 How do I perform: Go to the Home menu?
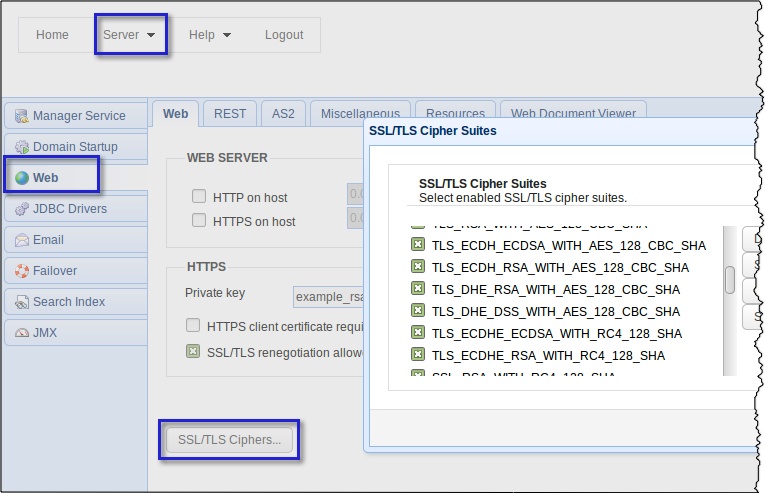52,35
